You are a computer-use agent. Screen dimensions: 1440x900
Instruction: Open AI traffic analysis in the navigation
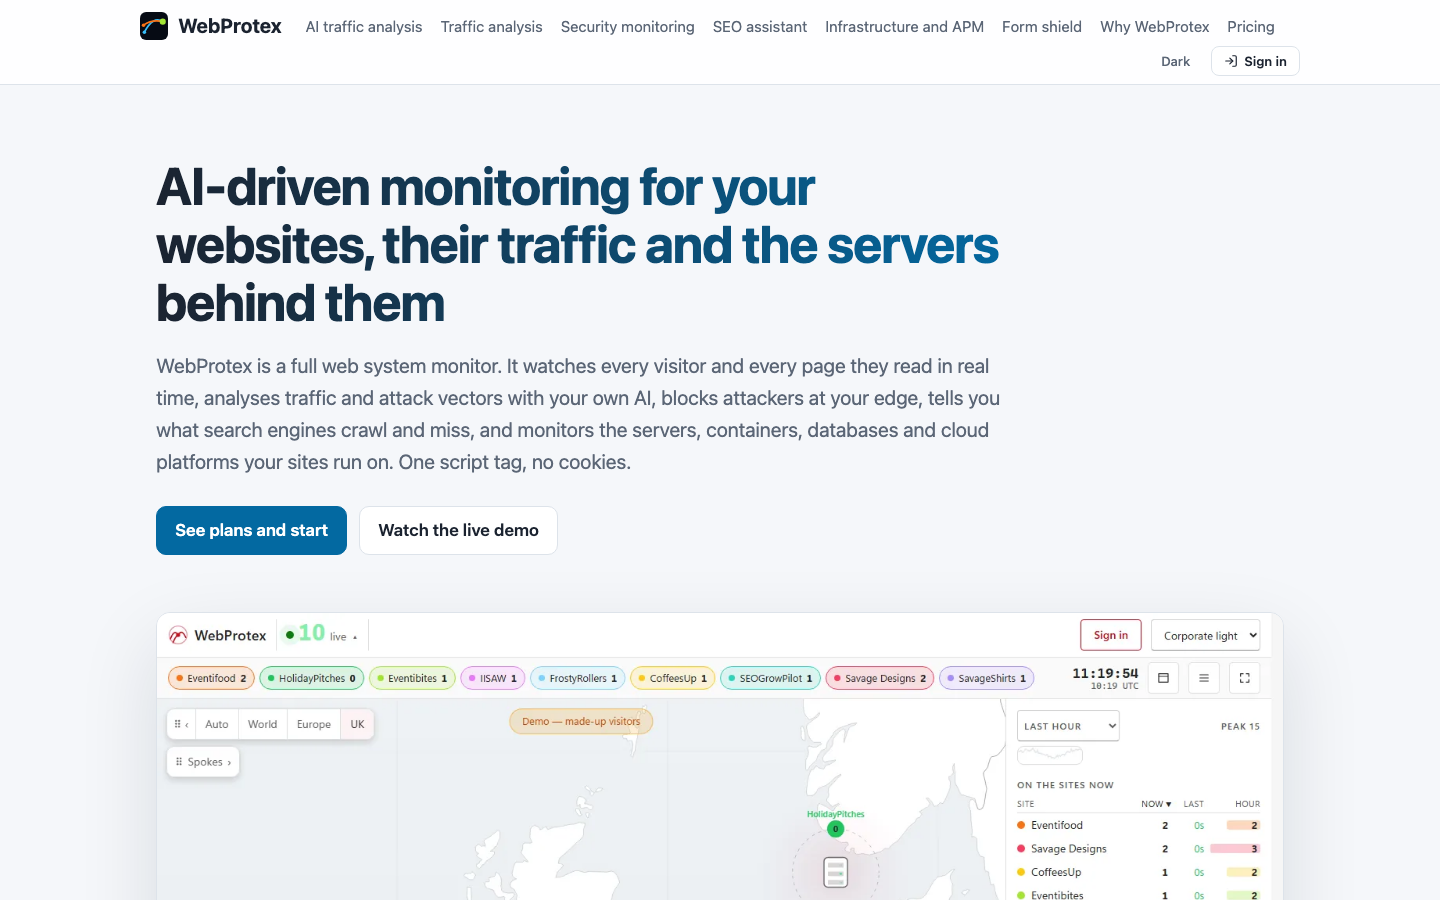pyautogui.click(x=364, y=27)
